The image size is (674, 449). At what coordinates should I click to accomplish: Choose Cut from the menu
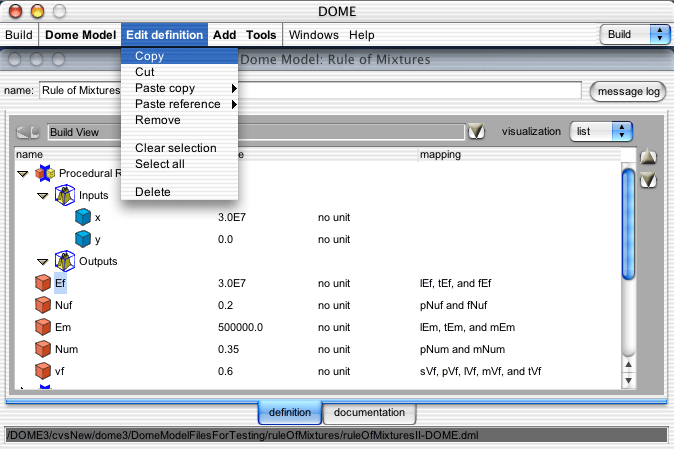pyautogui.click(x=179, y=72)
